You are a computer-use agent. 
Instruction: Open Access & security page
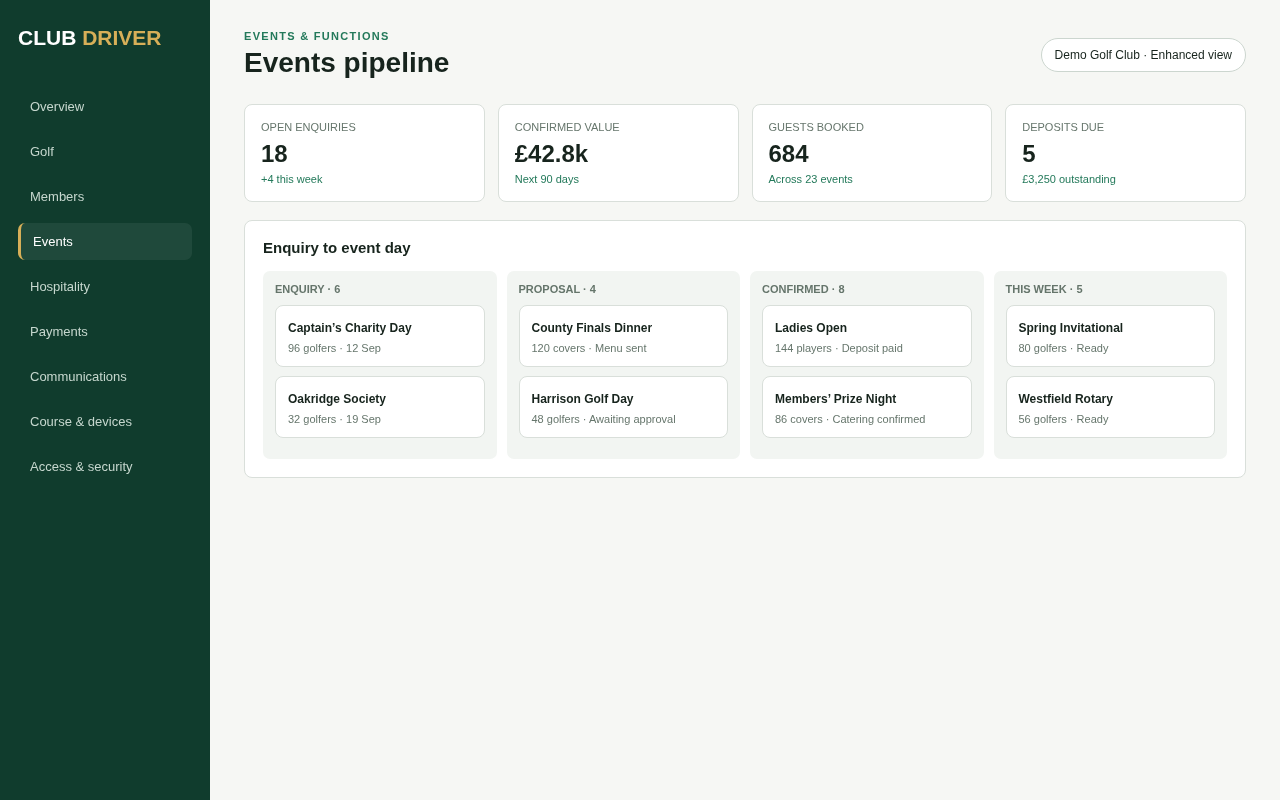pyautogui.click(x=105, y=466)
